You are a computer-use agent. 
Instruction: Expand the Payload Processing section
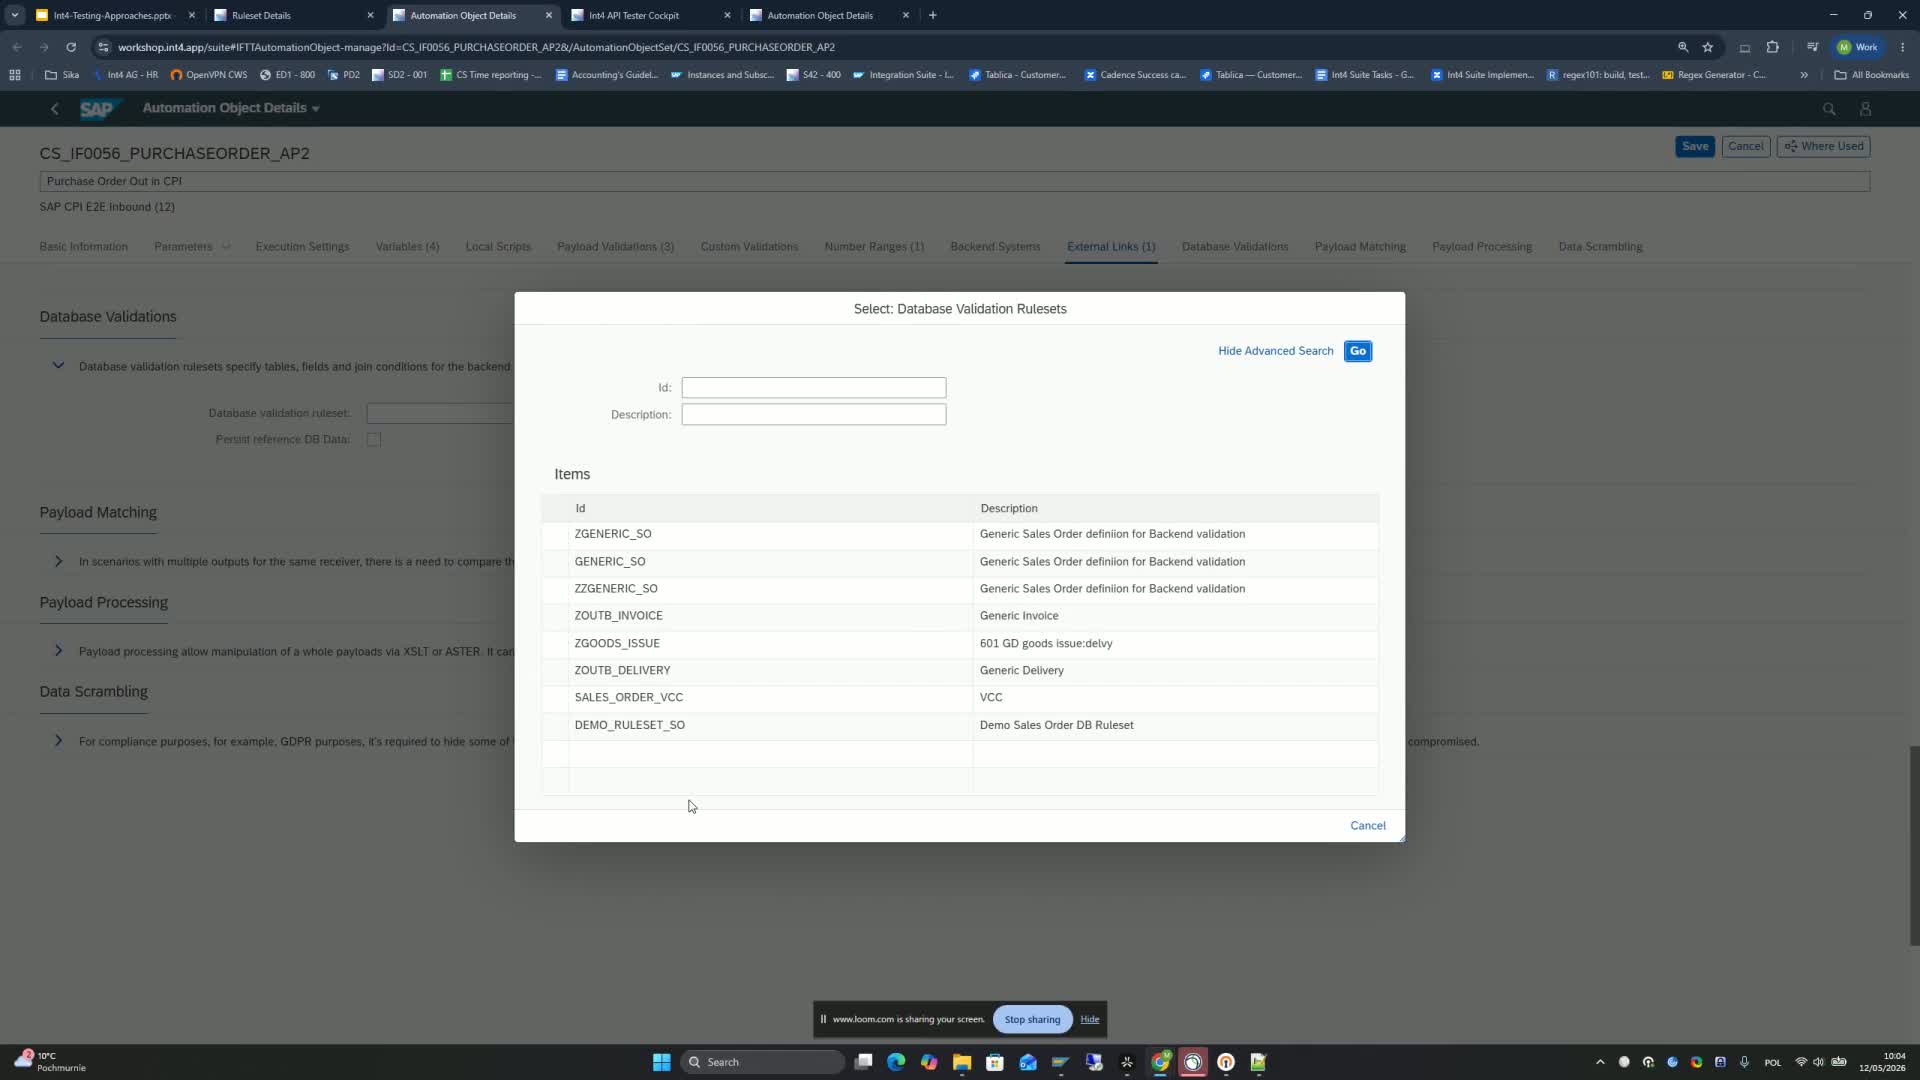[58, 651]
